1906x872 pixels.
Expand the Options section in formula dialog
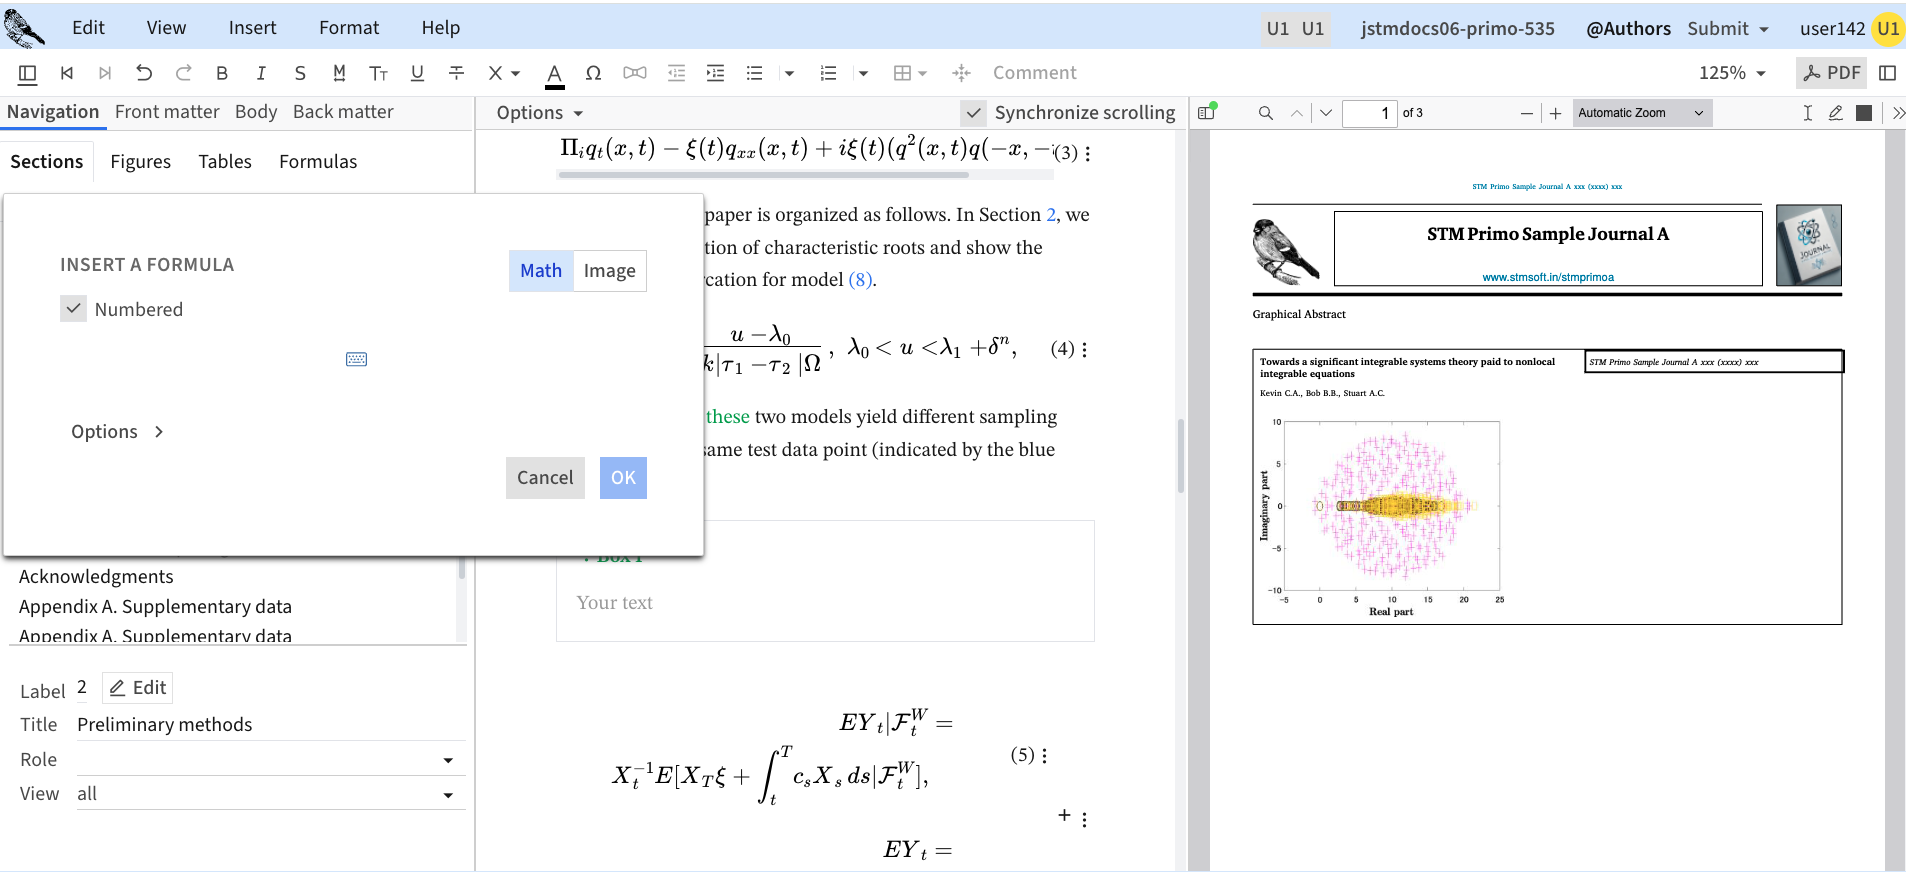[x=117, y=432]
